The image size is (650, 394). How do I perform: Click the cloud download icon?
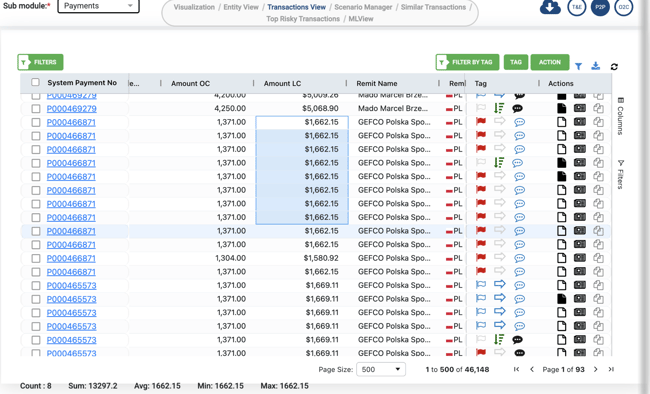pos(550,7)
